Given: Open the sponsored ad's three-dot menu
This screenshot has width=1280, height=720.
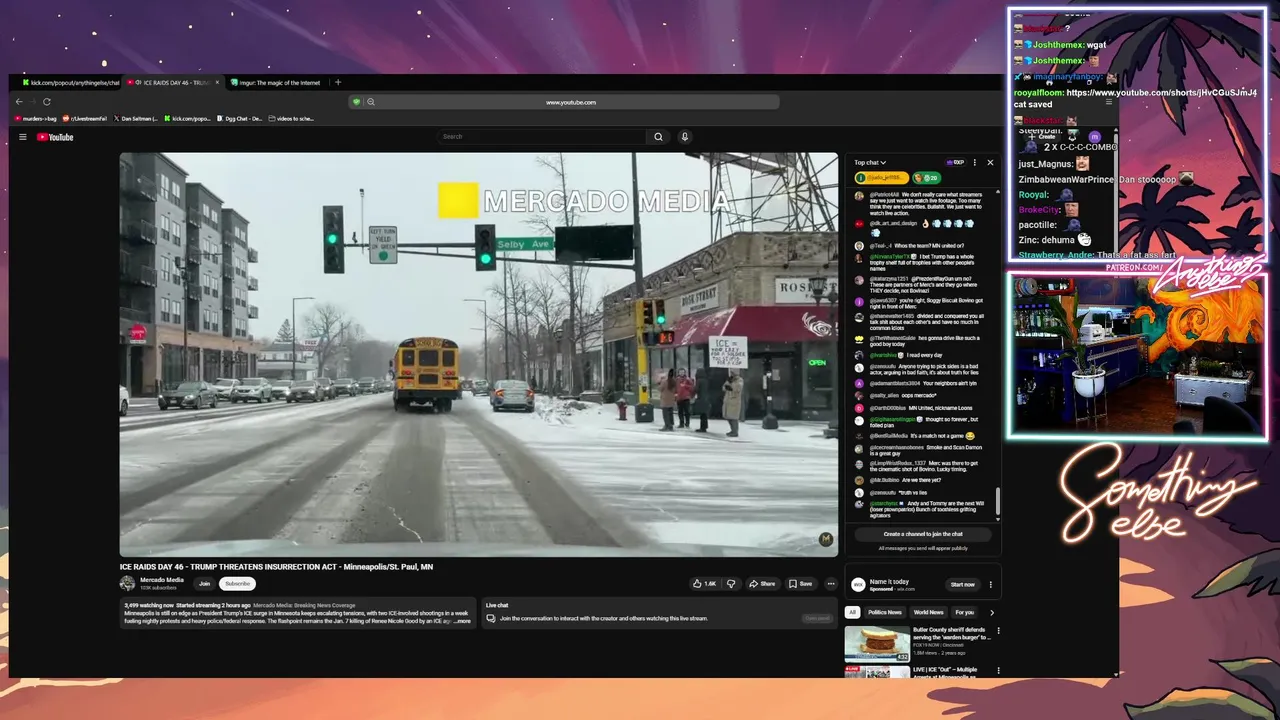Looking at the screenshot, I should coord(991,584).
